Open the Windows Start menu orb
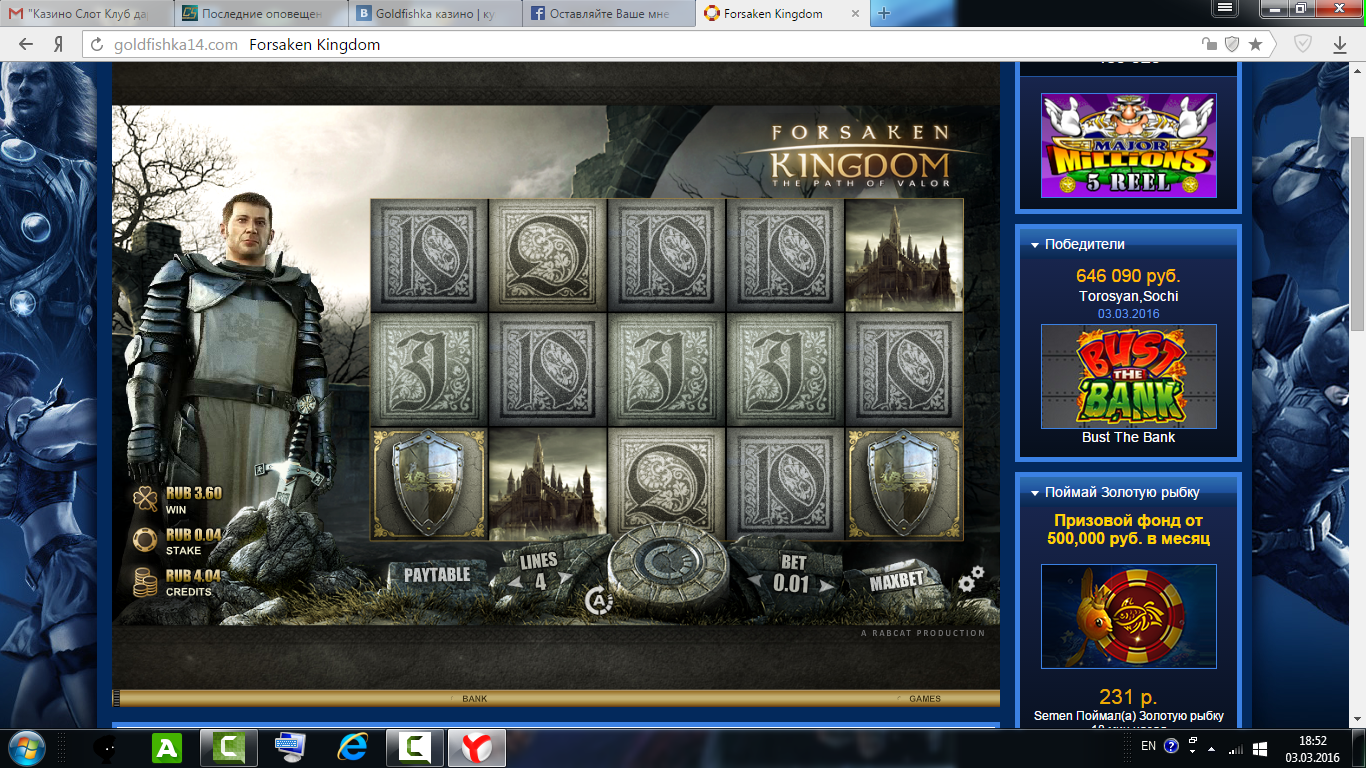This screenshot has height=768, width=1366. coord(26,747)
